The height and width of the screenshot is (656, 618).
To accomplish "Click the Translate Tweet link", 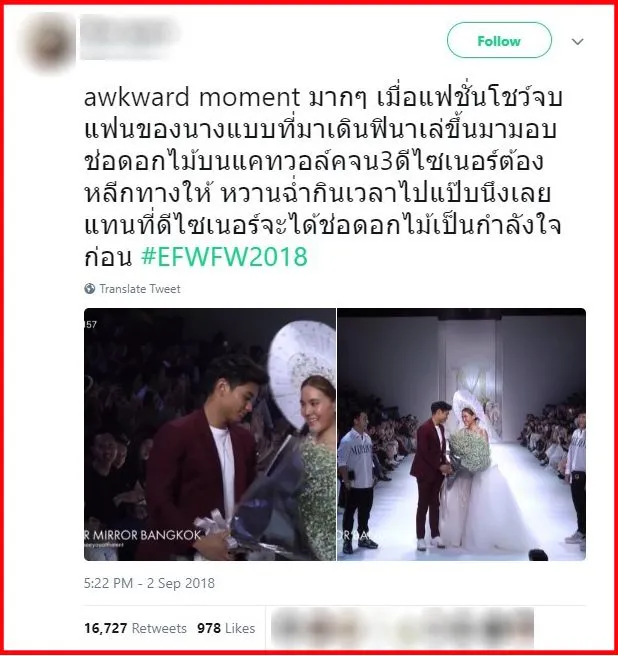I will click(140, 289).
